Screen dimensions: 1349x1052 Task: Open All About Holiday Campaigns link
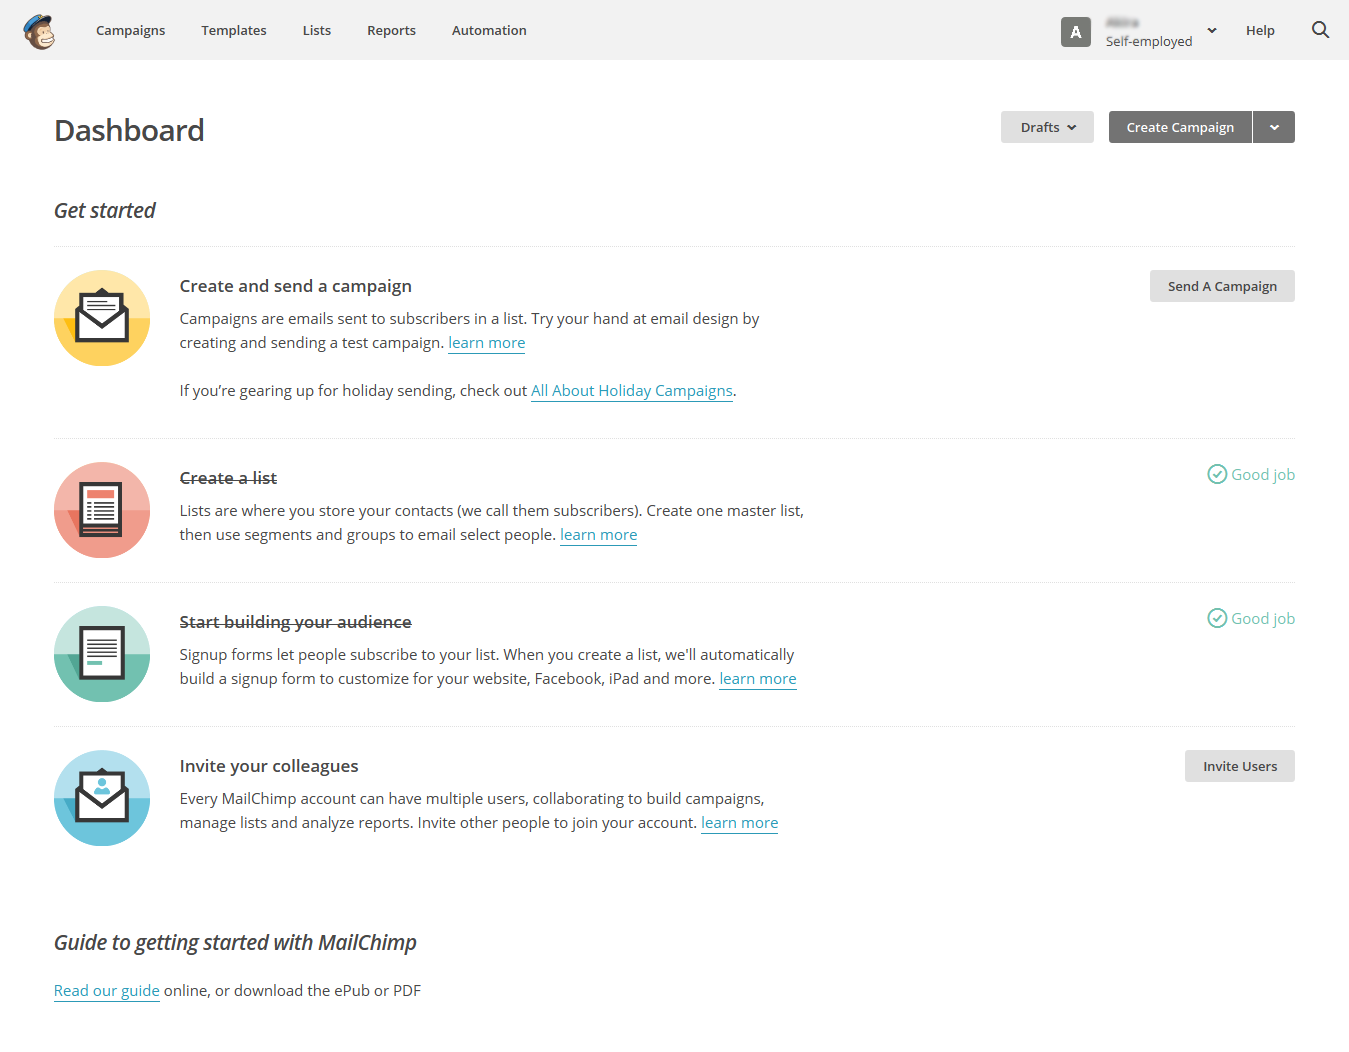[631, 391]
